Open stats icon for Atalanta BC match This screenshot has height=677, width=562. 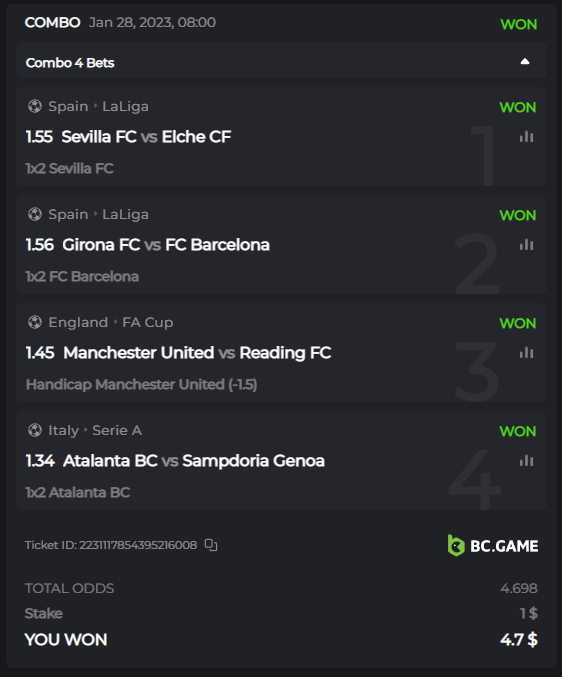(527, 461)
